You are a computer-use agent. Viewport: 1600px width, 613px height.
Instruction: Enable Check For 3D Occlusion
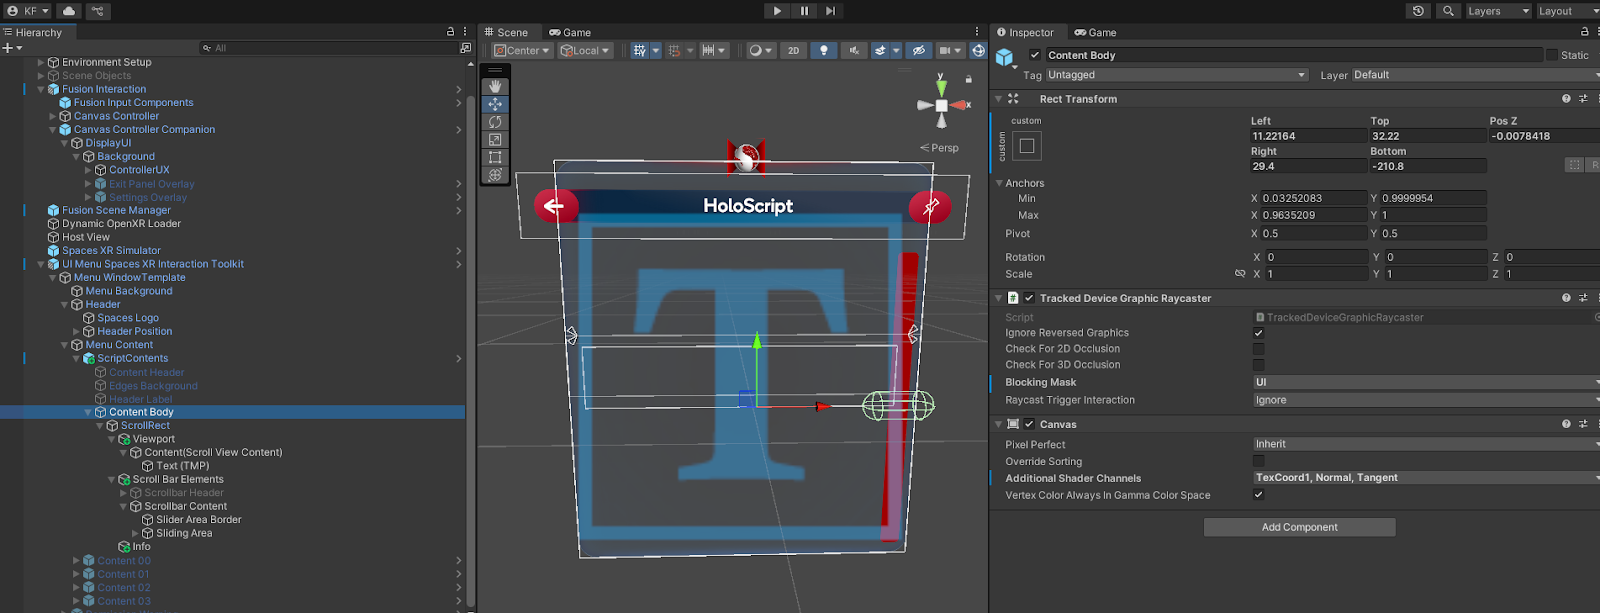point(1258,365)
